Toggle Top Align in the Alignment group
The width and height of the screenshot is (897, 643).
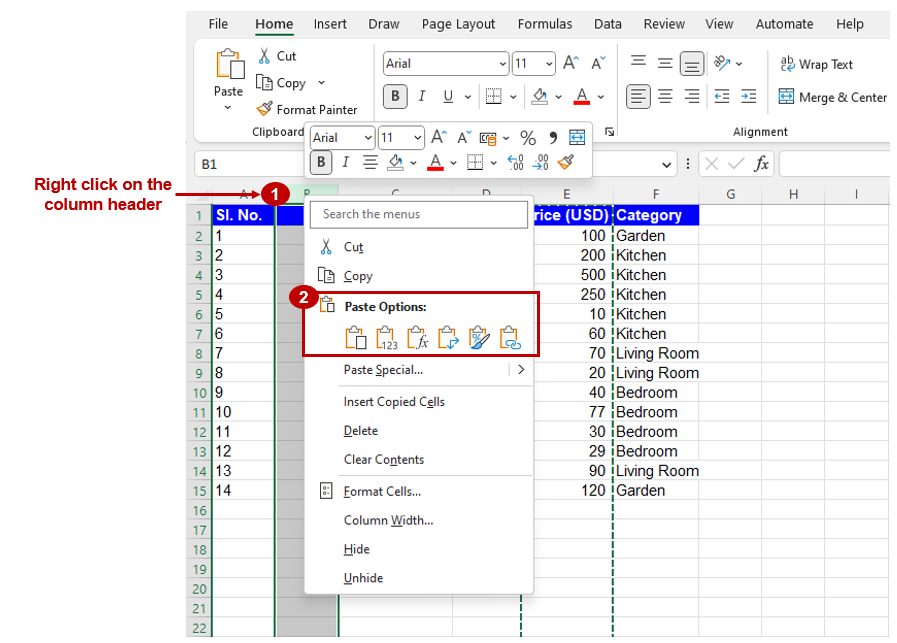pos(638,63)
